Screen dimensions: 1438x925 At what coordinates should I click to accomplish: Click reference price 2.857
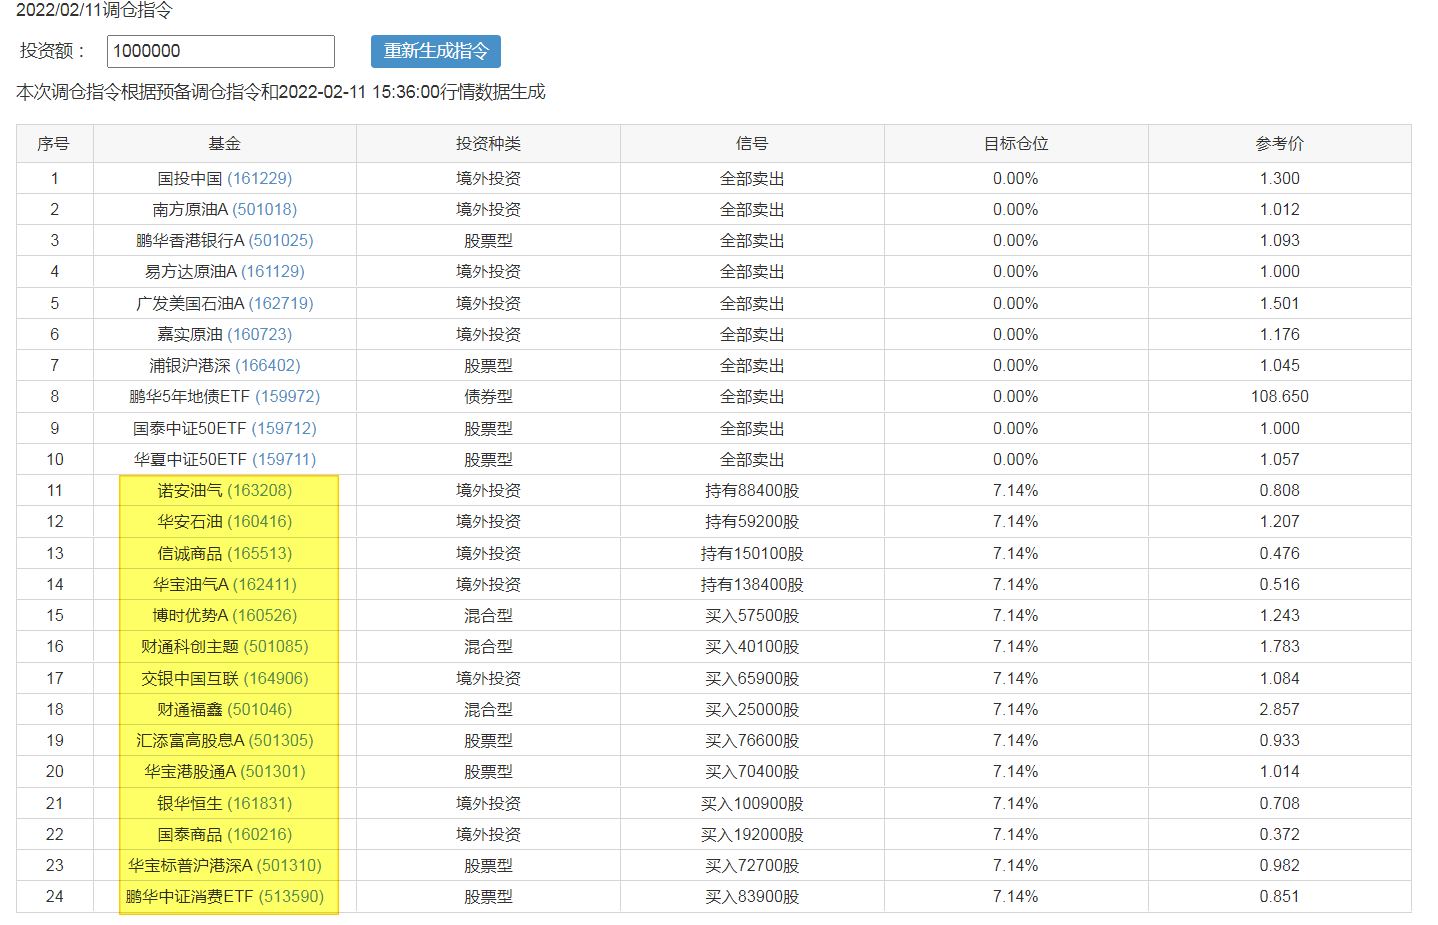click(x=1280, y=709)
